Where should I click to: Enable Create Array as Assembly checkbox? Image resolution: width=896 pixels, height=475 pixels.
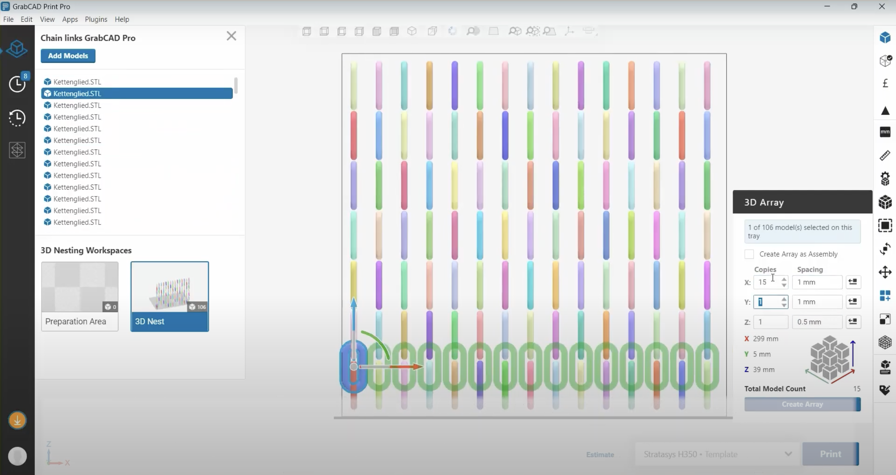click(750, 254)
